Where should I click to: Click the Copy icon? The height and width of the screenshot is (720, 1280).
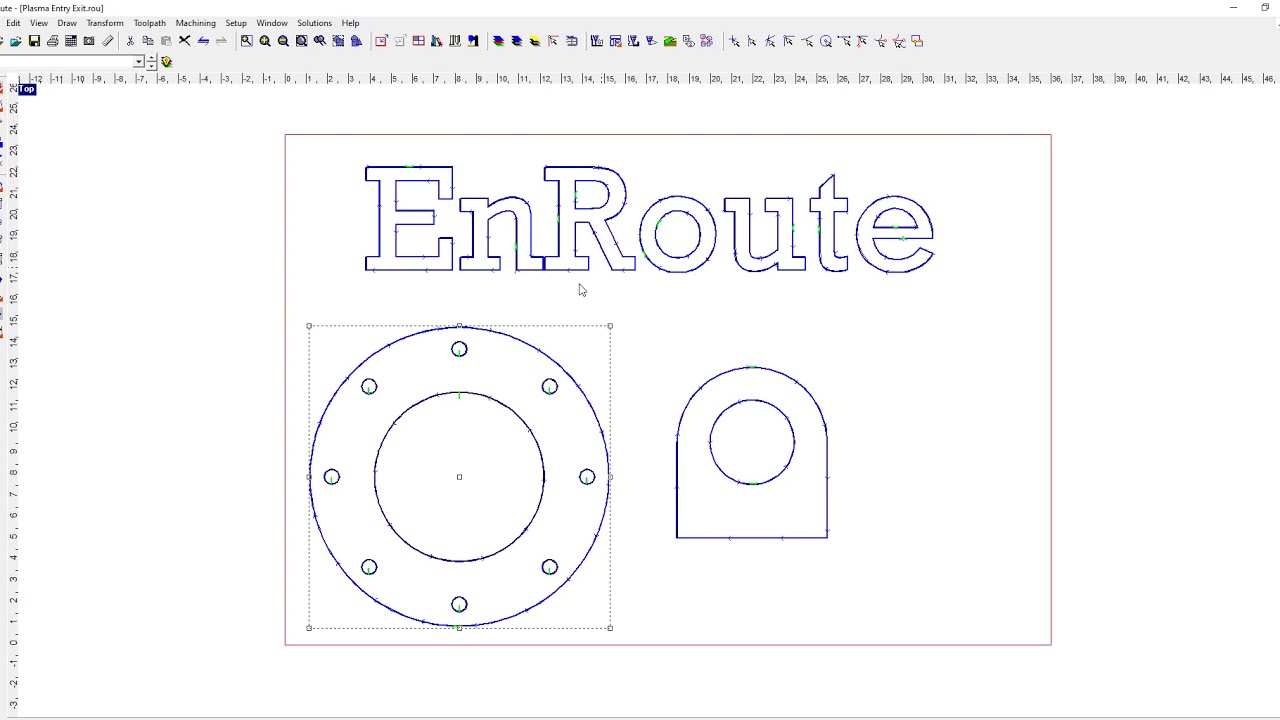148,41
